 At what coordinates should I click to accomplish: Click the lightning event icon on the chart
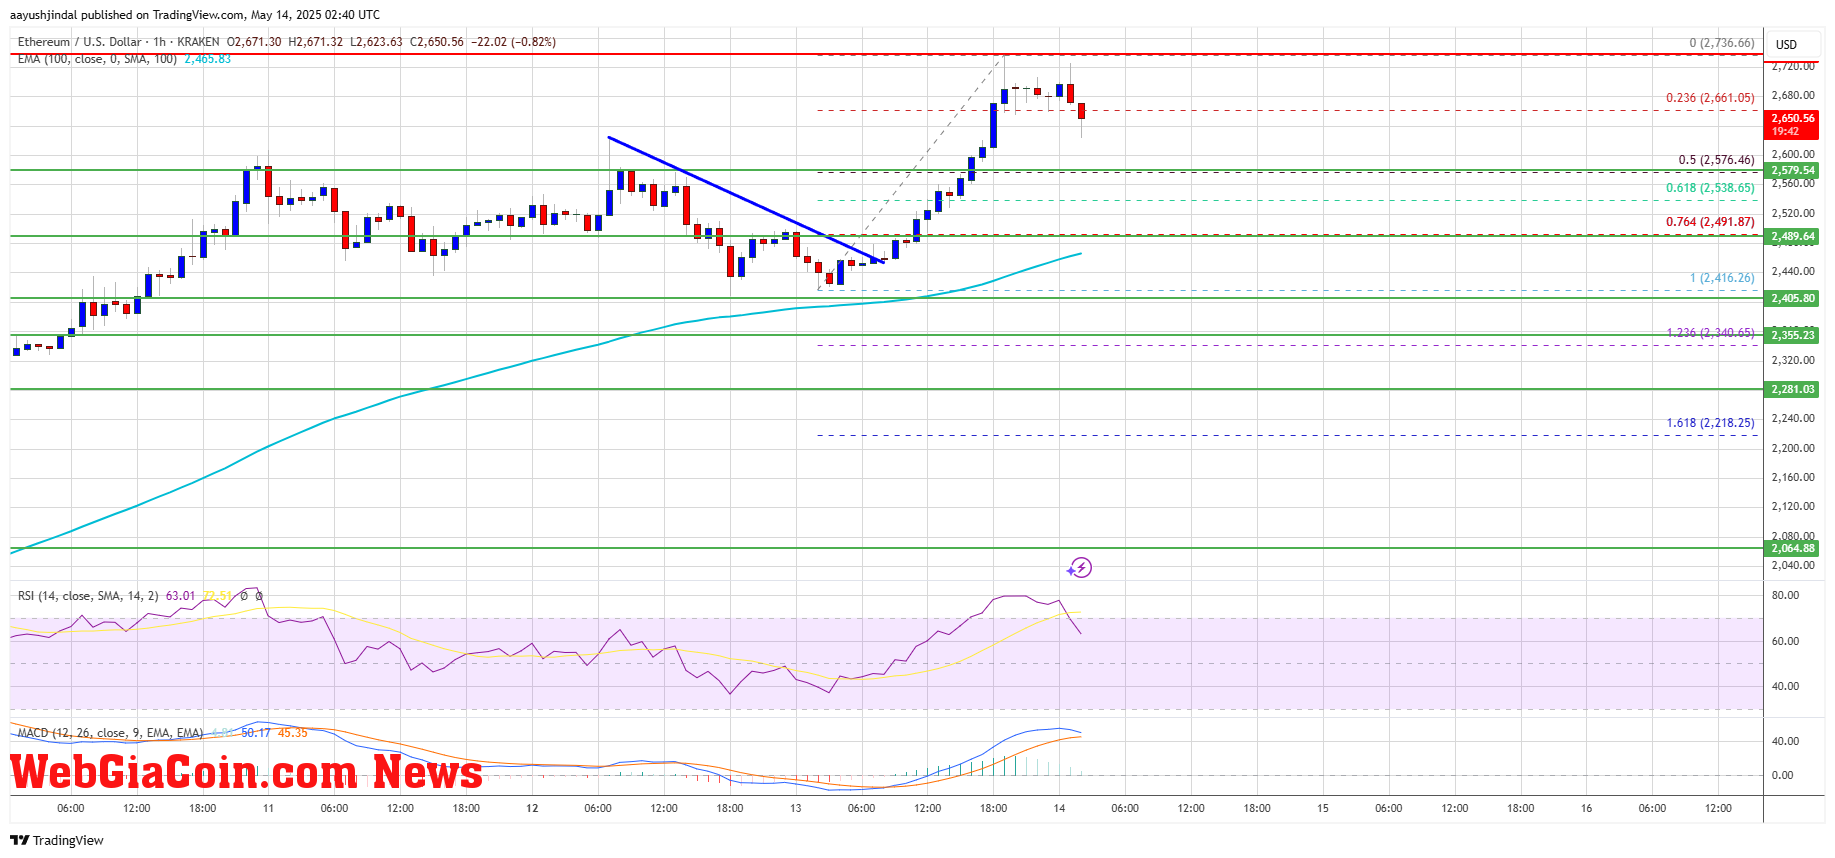1079,568
